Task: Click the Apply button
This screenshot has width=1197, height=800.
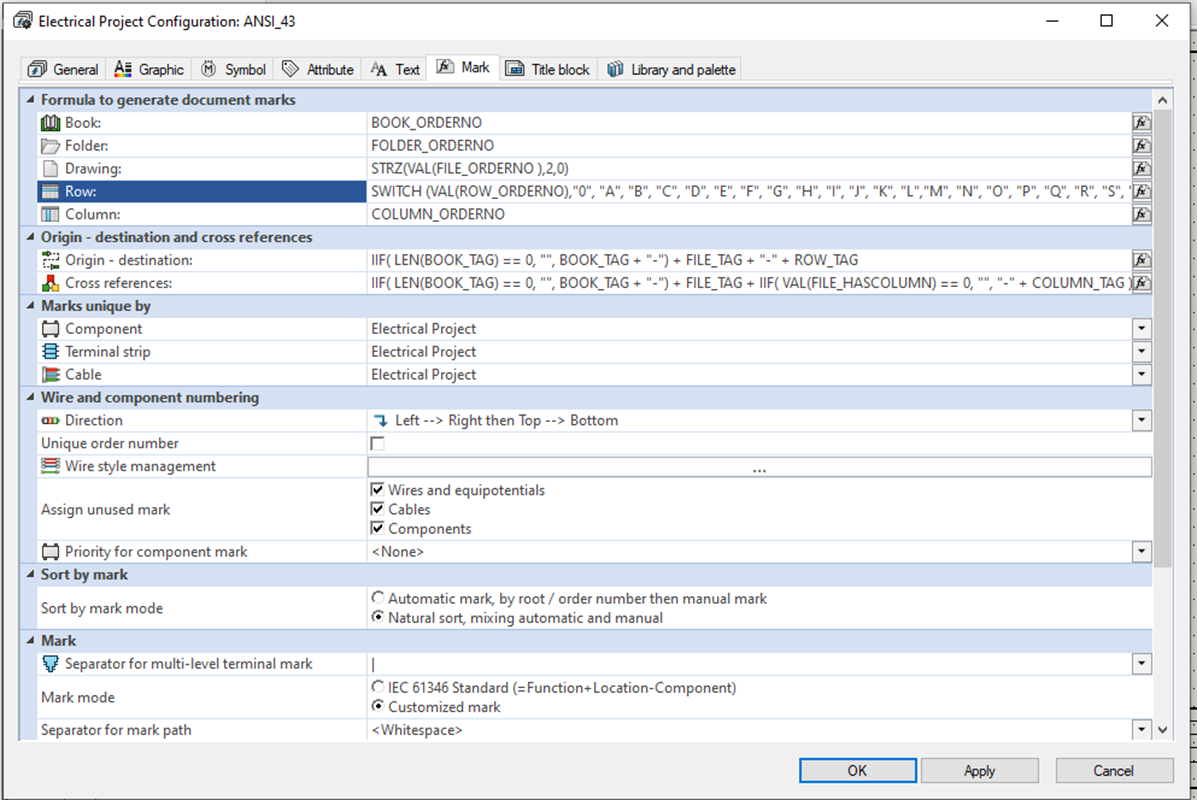Action: click(980, 770)
